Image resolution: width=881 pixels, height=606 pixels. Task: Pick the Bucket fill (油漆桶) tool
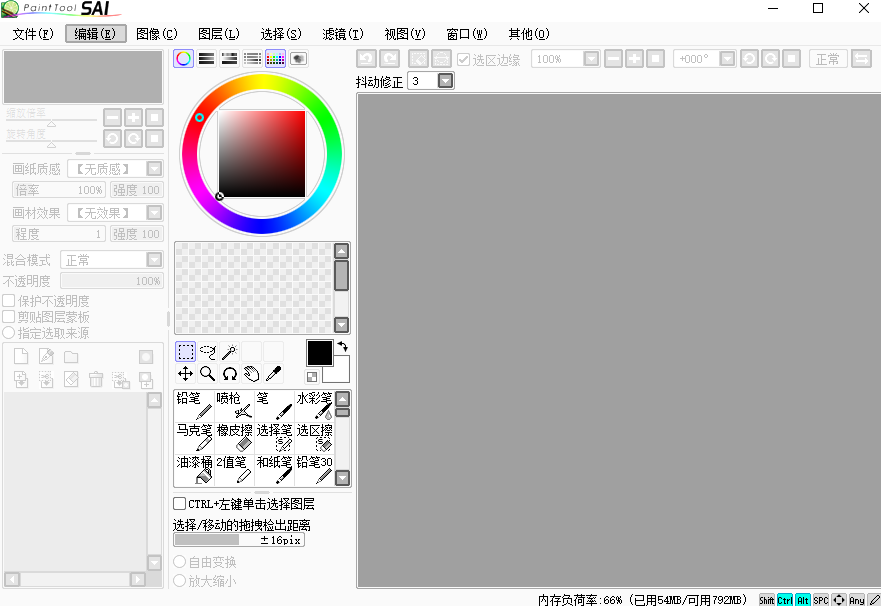193,467
